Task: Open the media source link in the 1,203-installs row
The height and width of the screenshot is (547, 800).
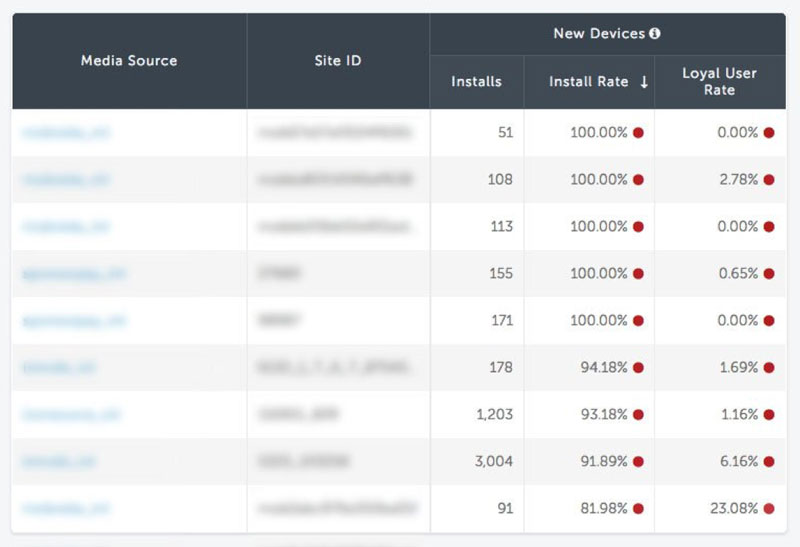Action: click(71, 414)
